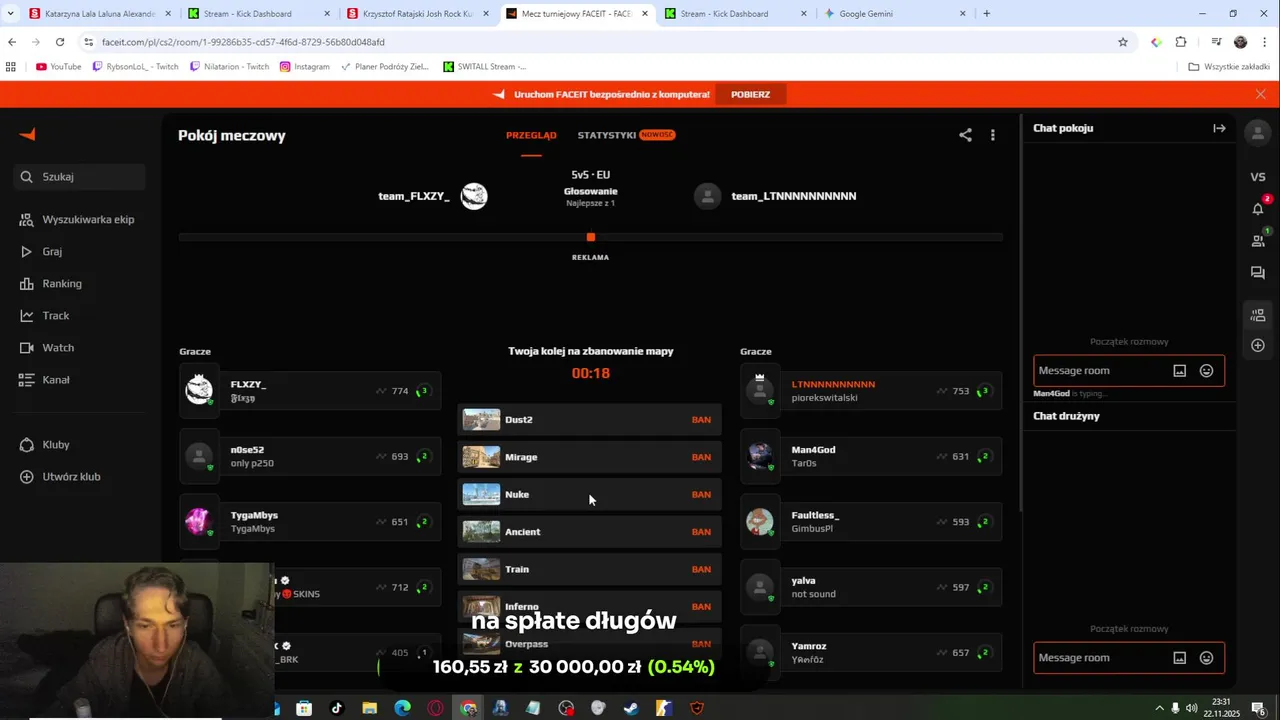
Task: Switch to the PRZEGLĄD tab
Action: point(531,135)
